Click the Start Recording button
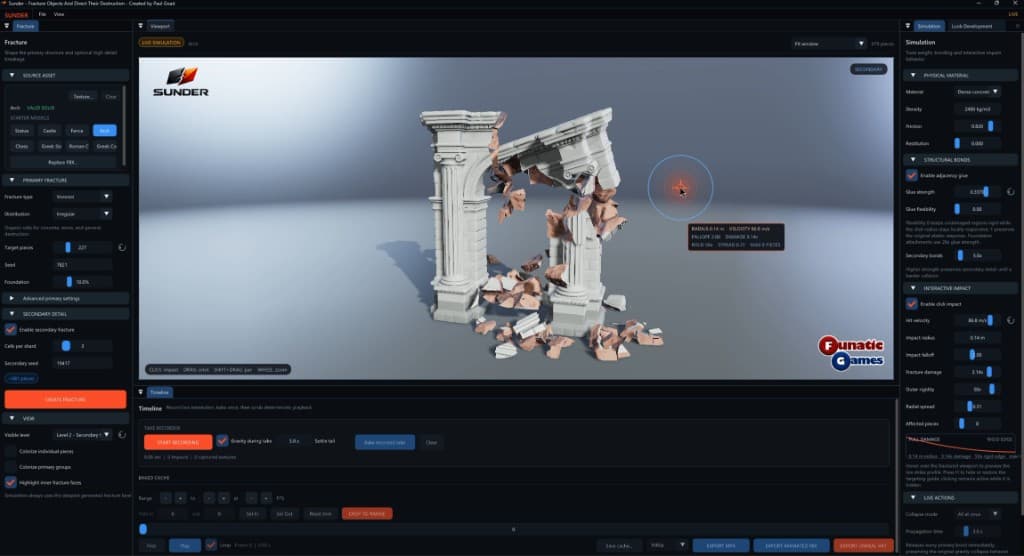The image size is (1024, 556). (x=178, y=442)
